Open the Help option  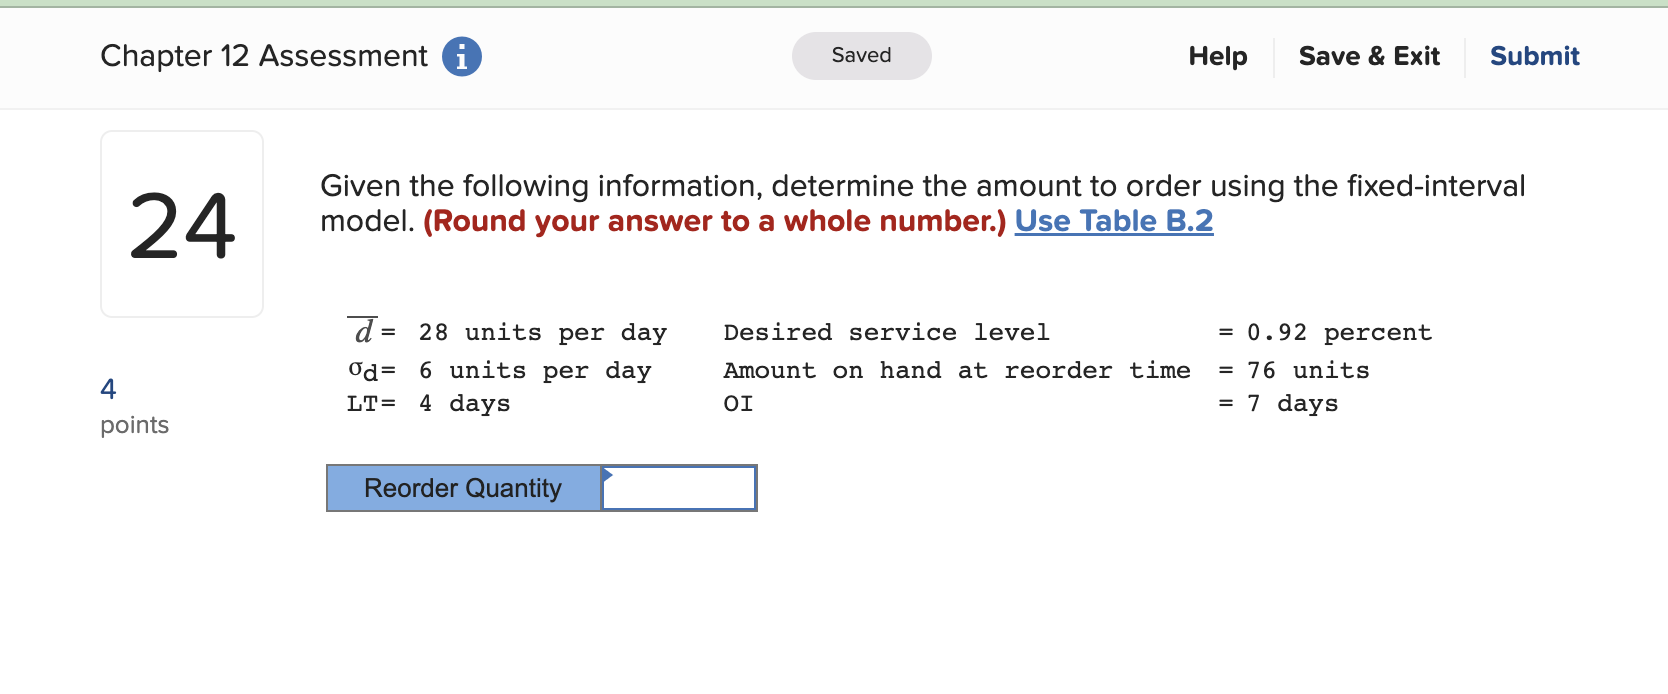coord(1217,57)
